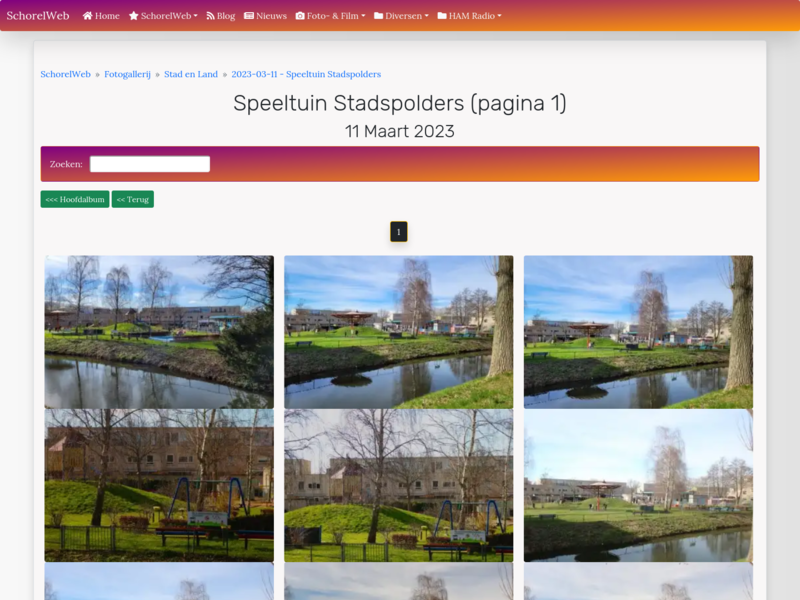Follow the Fotogallerij breadcrumb link
Image resolution: width=800 pixels, height=600 pixels.
pos(128,74)
